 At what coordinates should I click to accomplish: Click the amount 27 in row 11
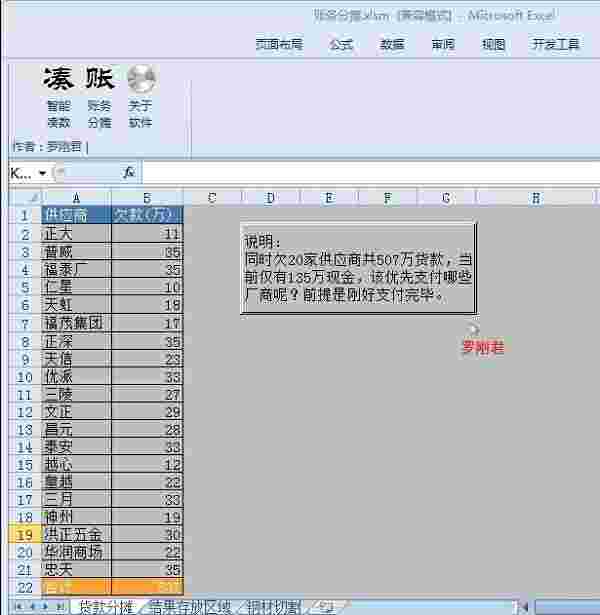coord(147,395)
